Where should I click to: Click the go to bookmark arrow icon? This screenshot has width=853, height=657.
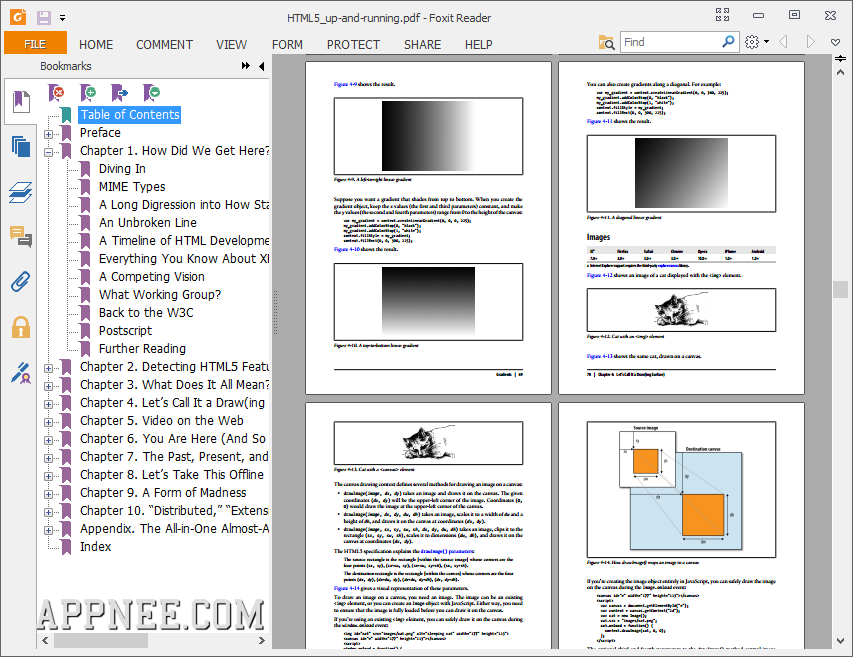(119, 93)
